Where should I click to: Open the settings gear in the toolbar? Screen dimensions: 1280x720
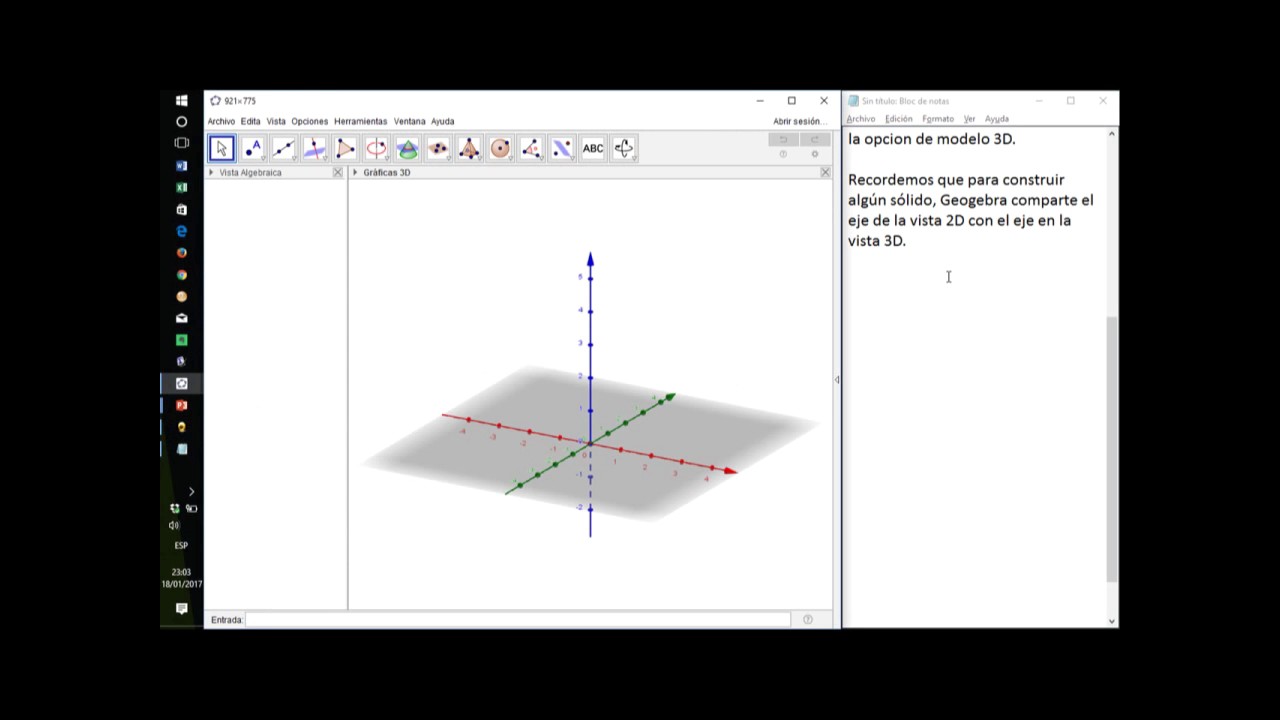pos(815,154)
